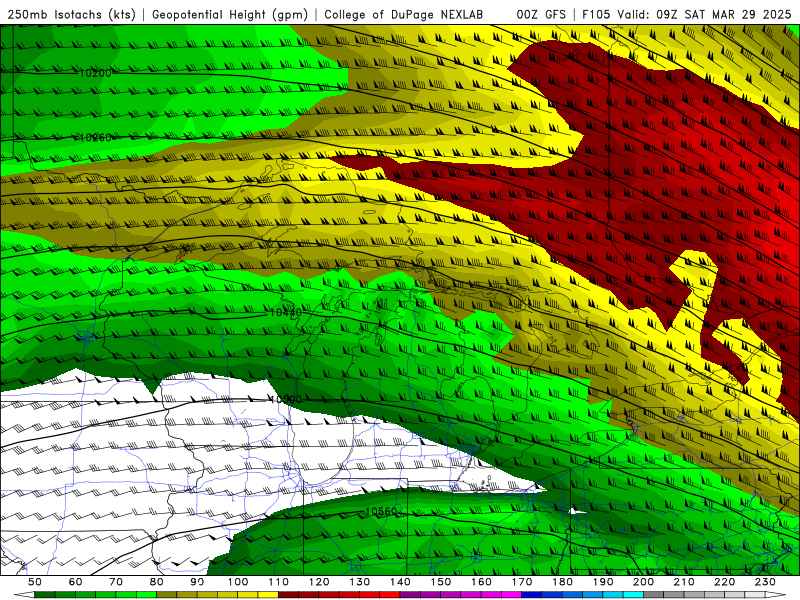Click the 200 value on the color scale
Image resolution: width=800 pixels, height=600 pixels.
click(x=643, y=582)
